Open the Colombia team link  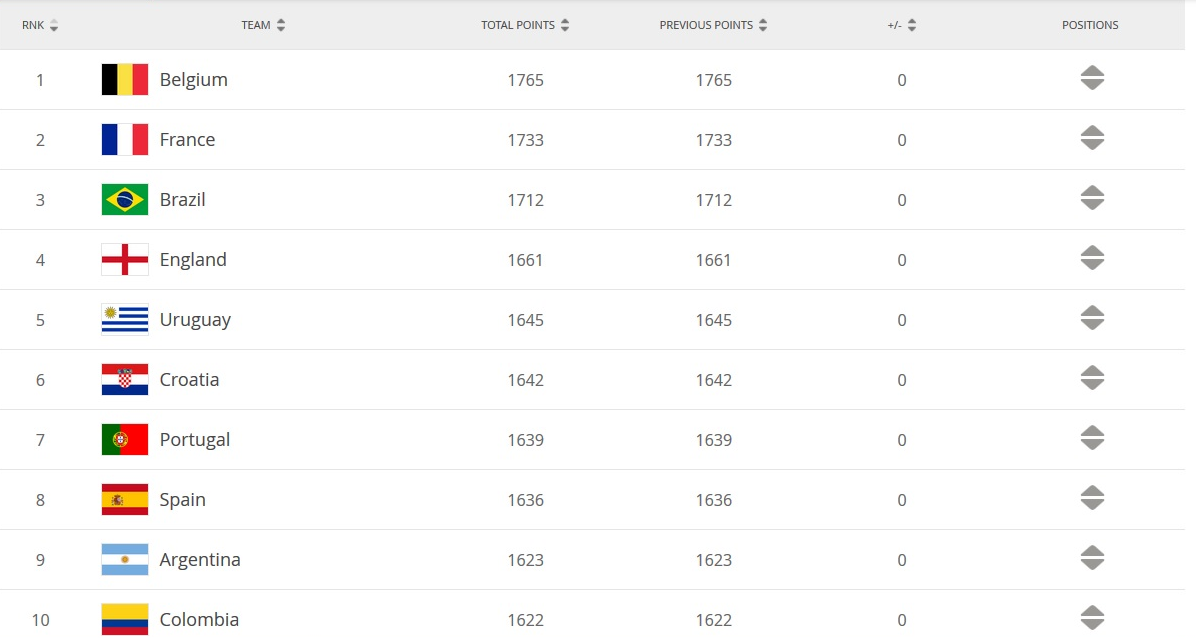tap(199, 620)
